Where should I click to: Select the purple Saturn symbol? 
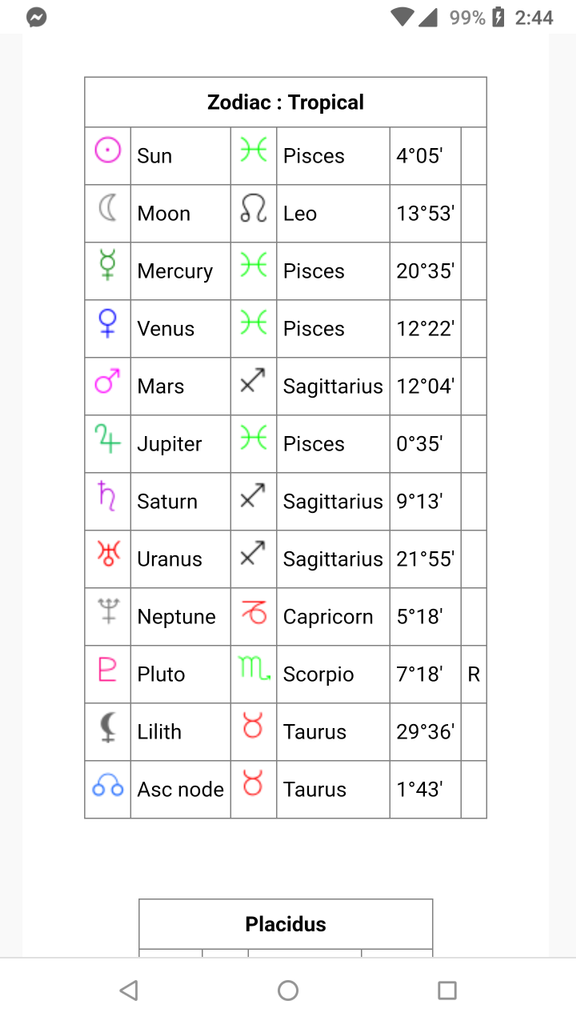106,496
